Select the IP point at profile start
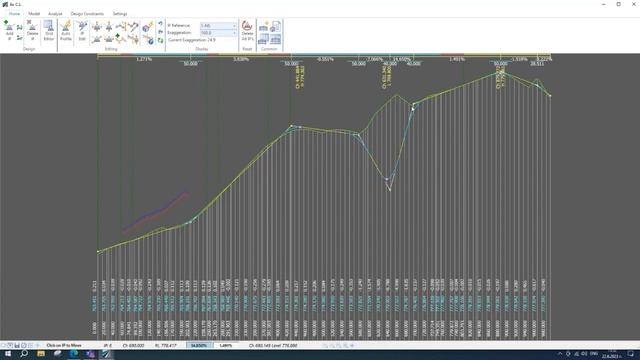The image size is (640, 360). pos(98,251)
